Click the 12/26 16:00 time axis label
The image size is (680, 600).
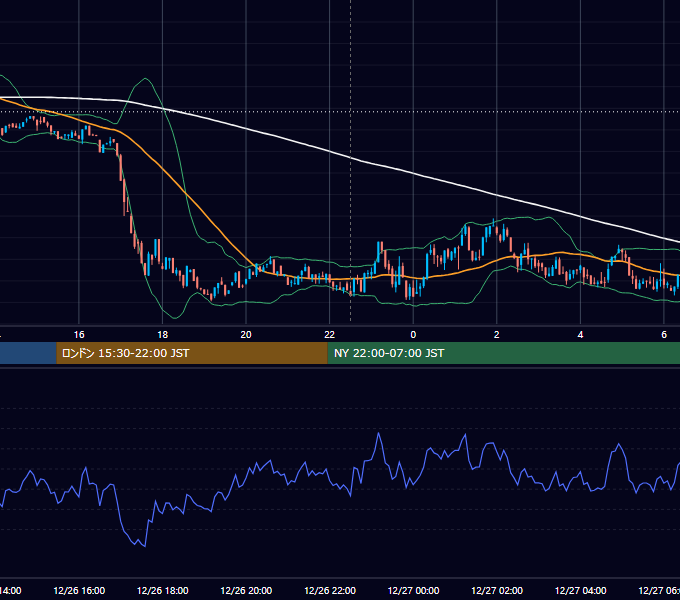(x=79, y=590)
